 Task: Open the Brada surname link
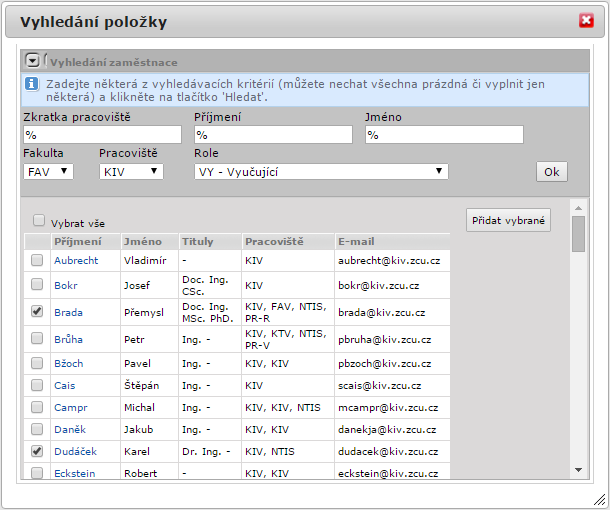[x=68, y=312]
